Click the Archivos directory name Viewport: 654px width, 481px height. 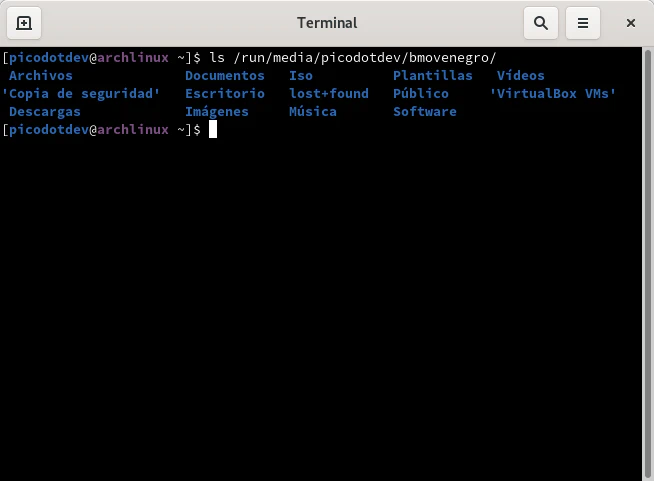[41, 76]
